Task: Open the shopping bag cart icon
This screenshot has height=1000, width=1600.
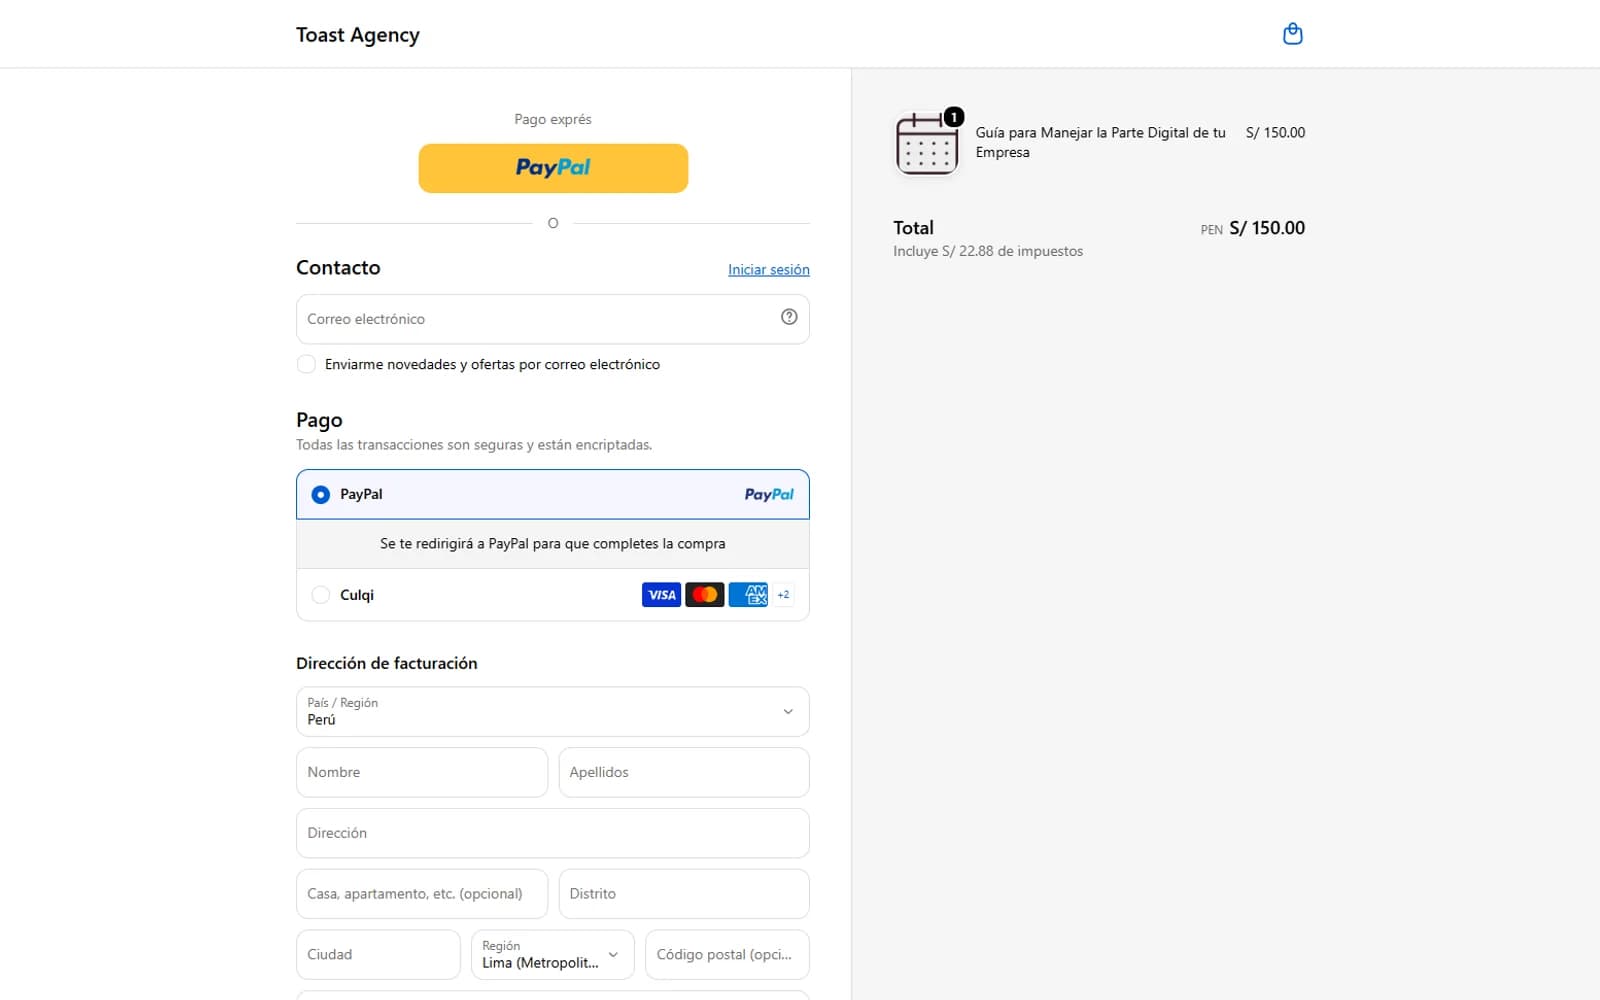Action: point(1292,34)
